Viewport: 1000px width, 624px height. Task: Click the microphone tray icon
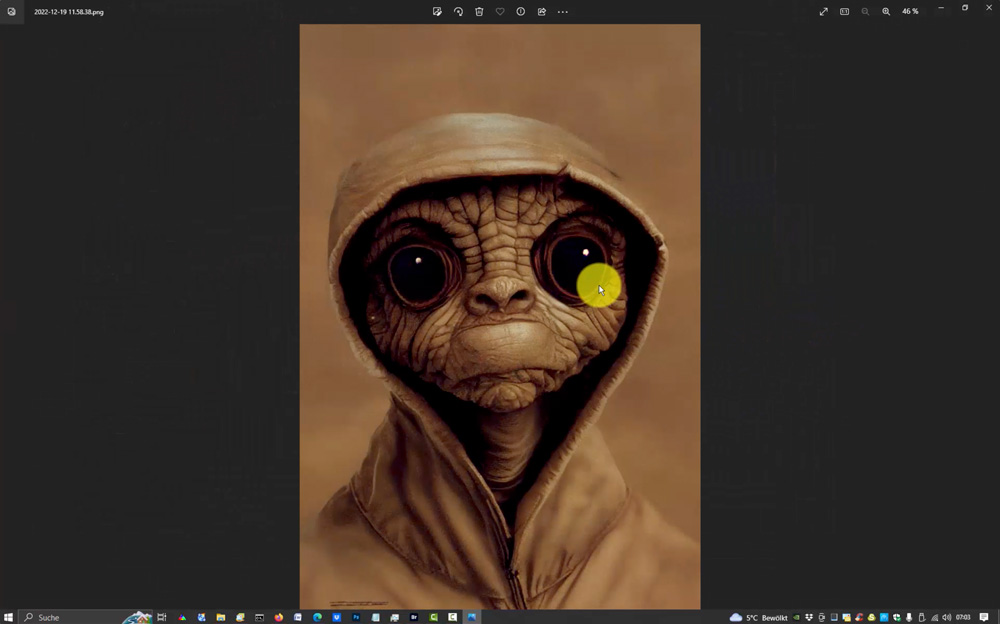point(909,617)
